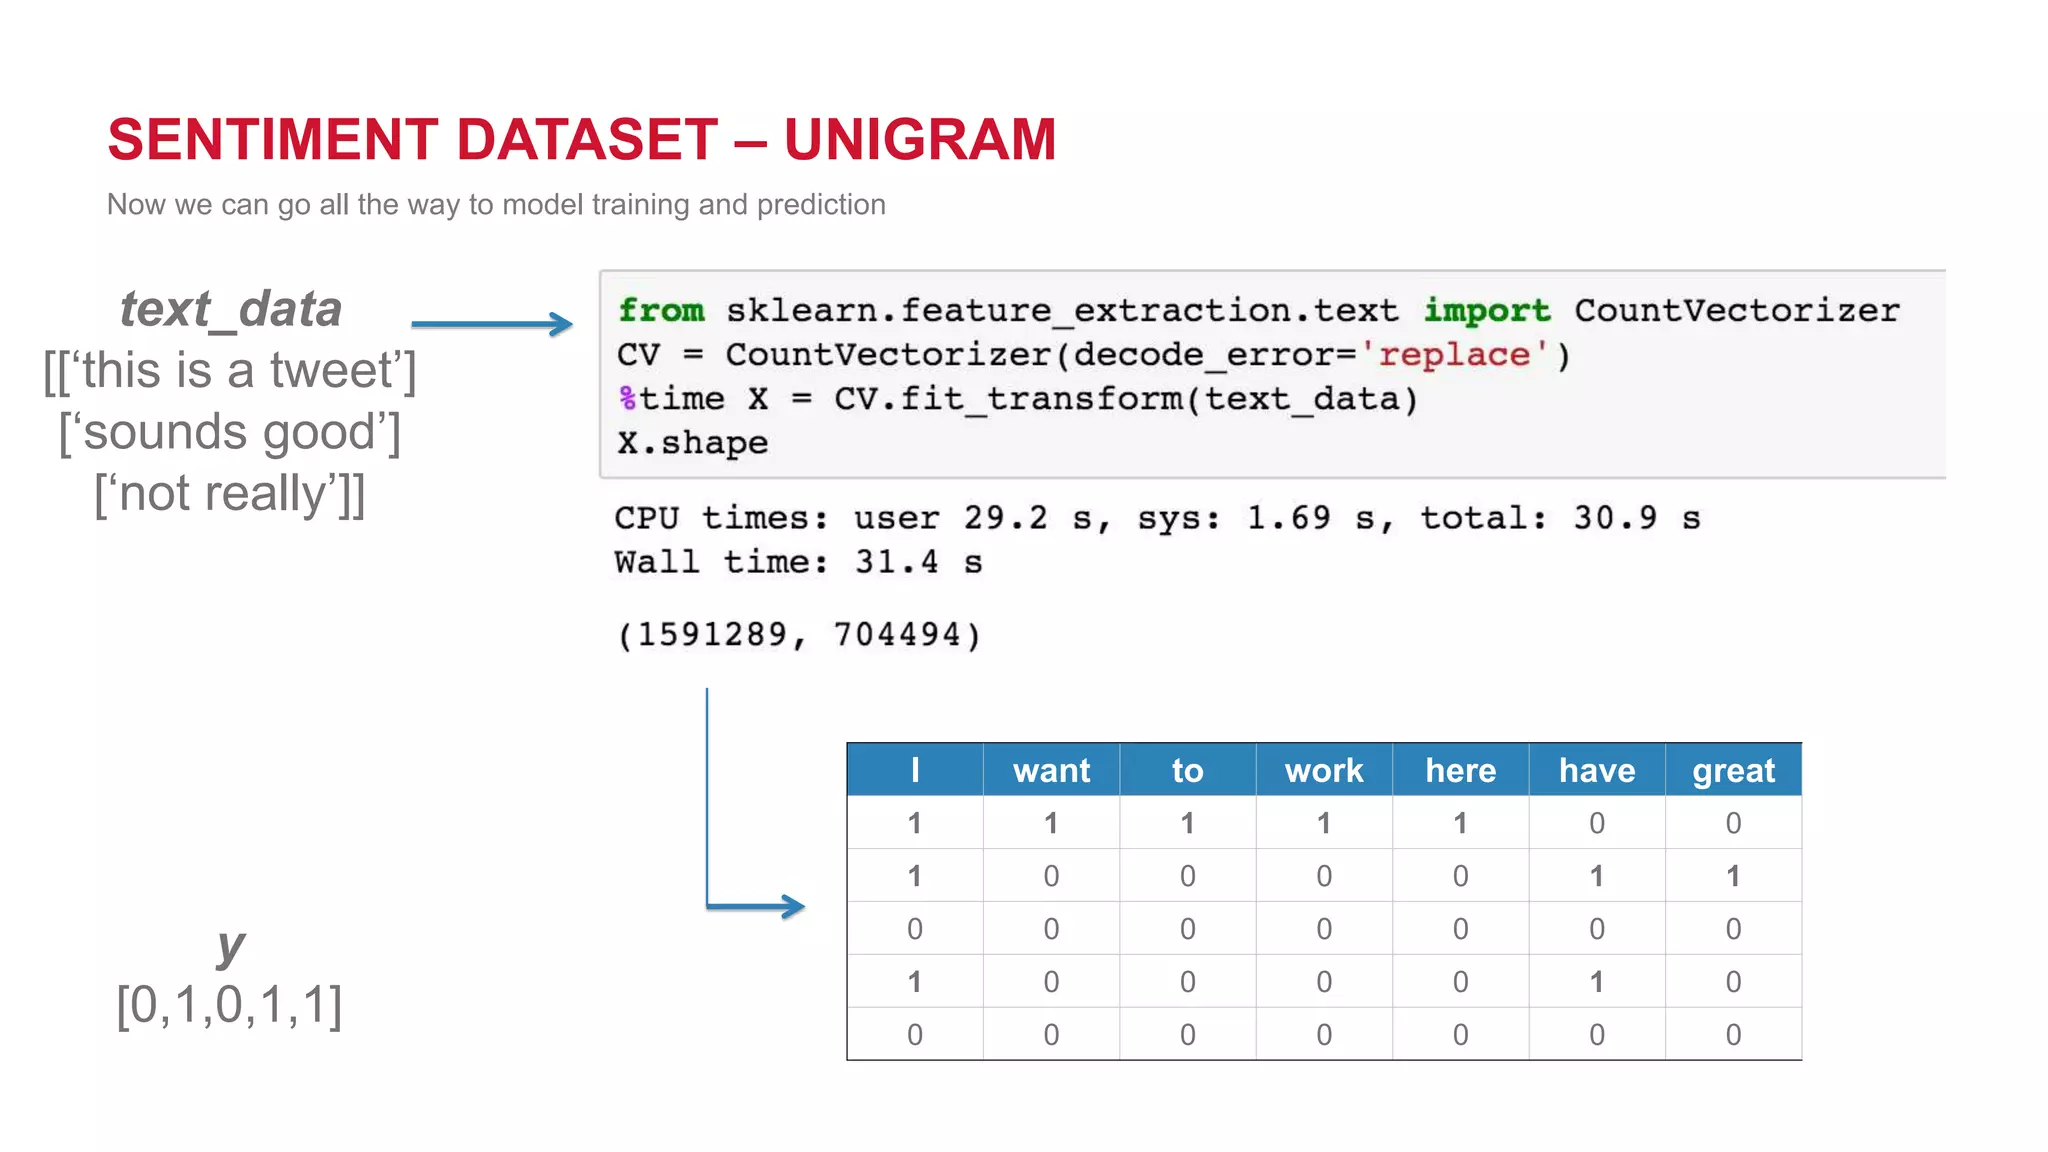This screenshot has height=1152, width=2048.
Task: Click the third-row cell under 'work'
Action: pyautogui.click(x=1324, y=929)
